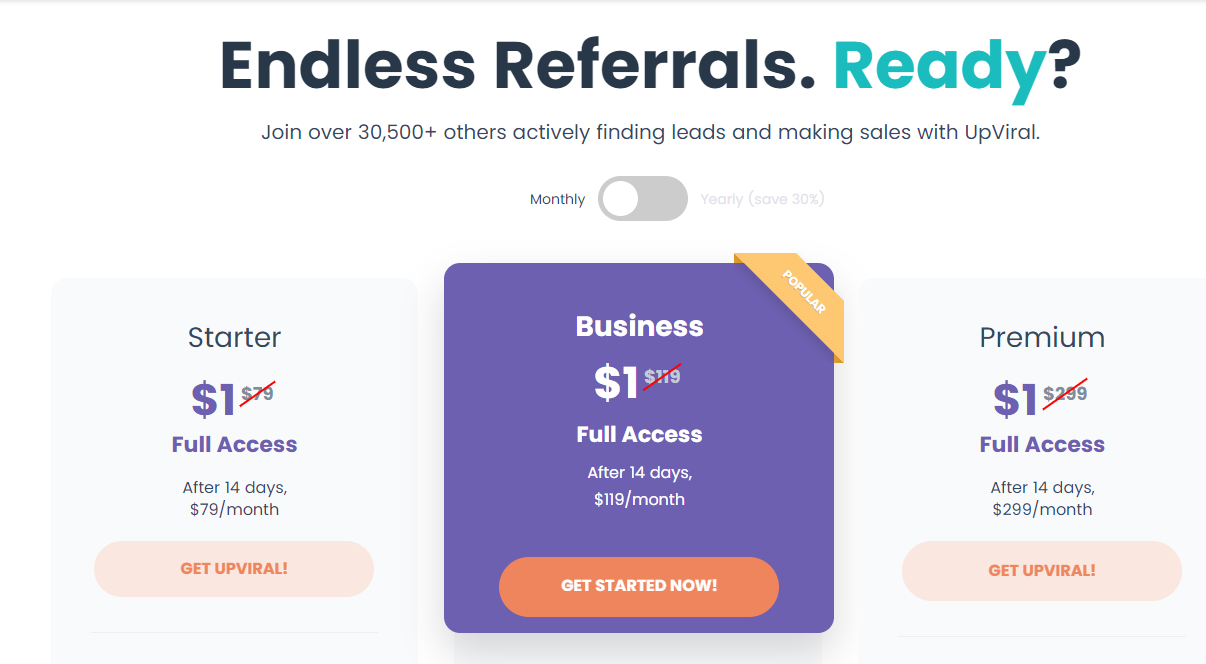Click Full Access text in Starter card

click(x=234, y=445)
